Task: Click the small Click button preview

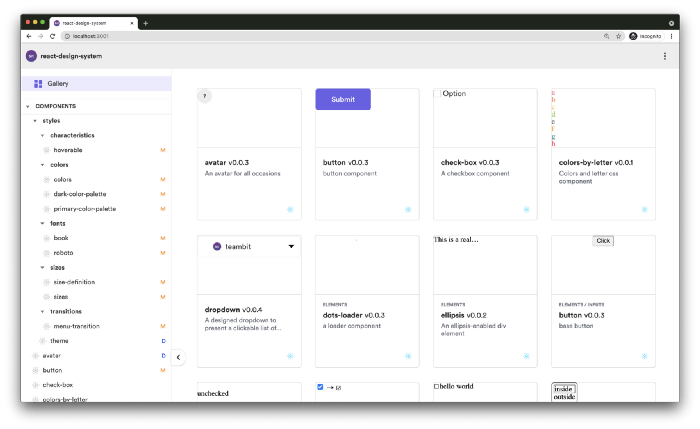Action: pyautogui.click(x=603, y=241)
